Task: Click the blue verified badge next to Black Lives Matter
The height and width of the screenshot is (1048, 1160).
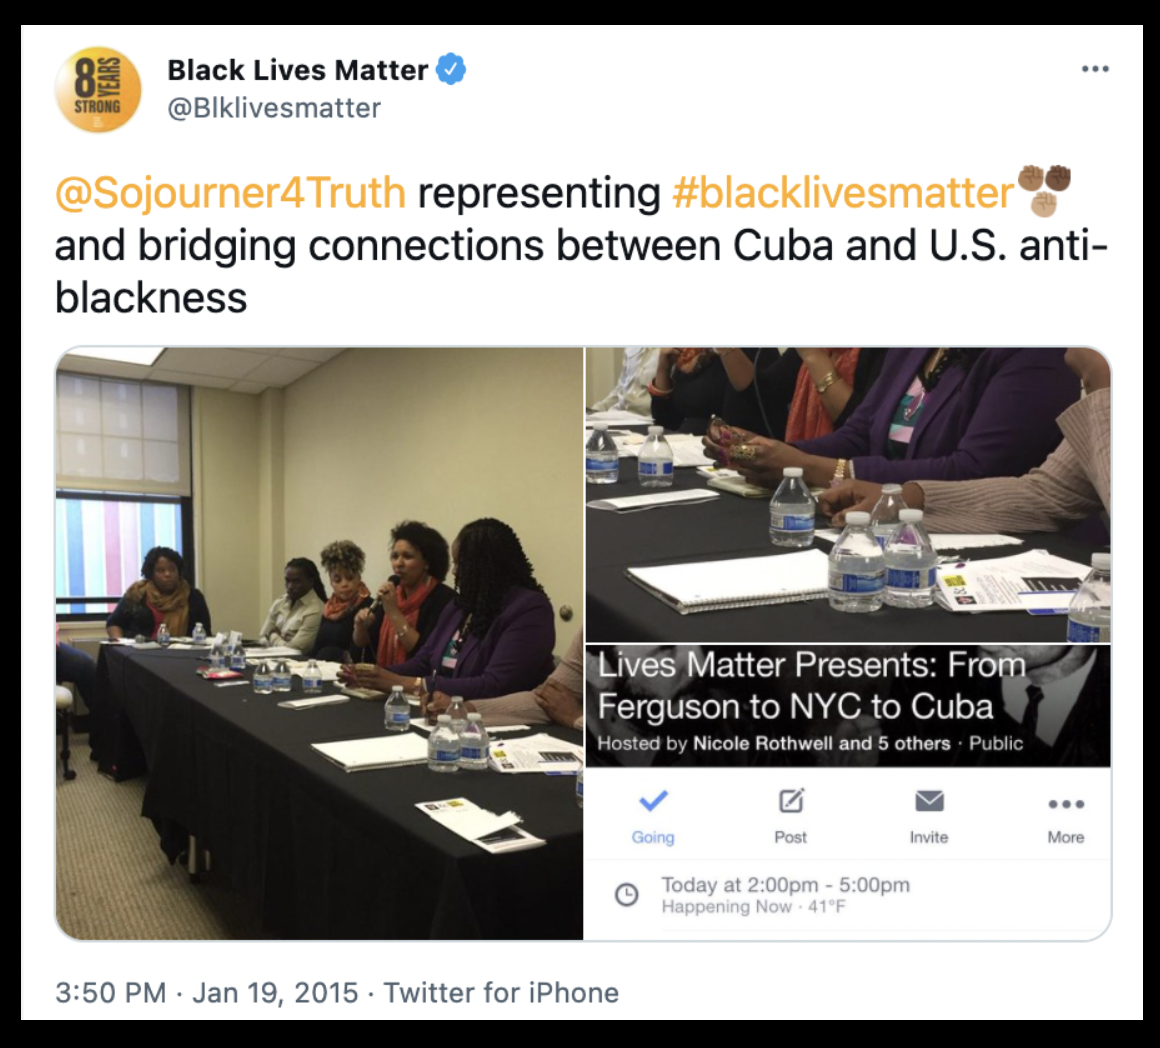Action: tap(451, 69)
